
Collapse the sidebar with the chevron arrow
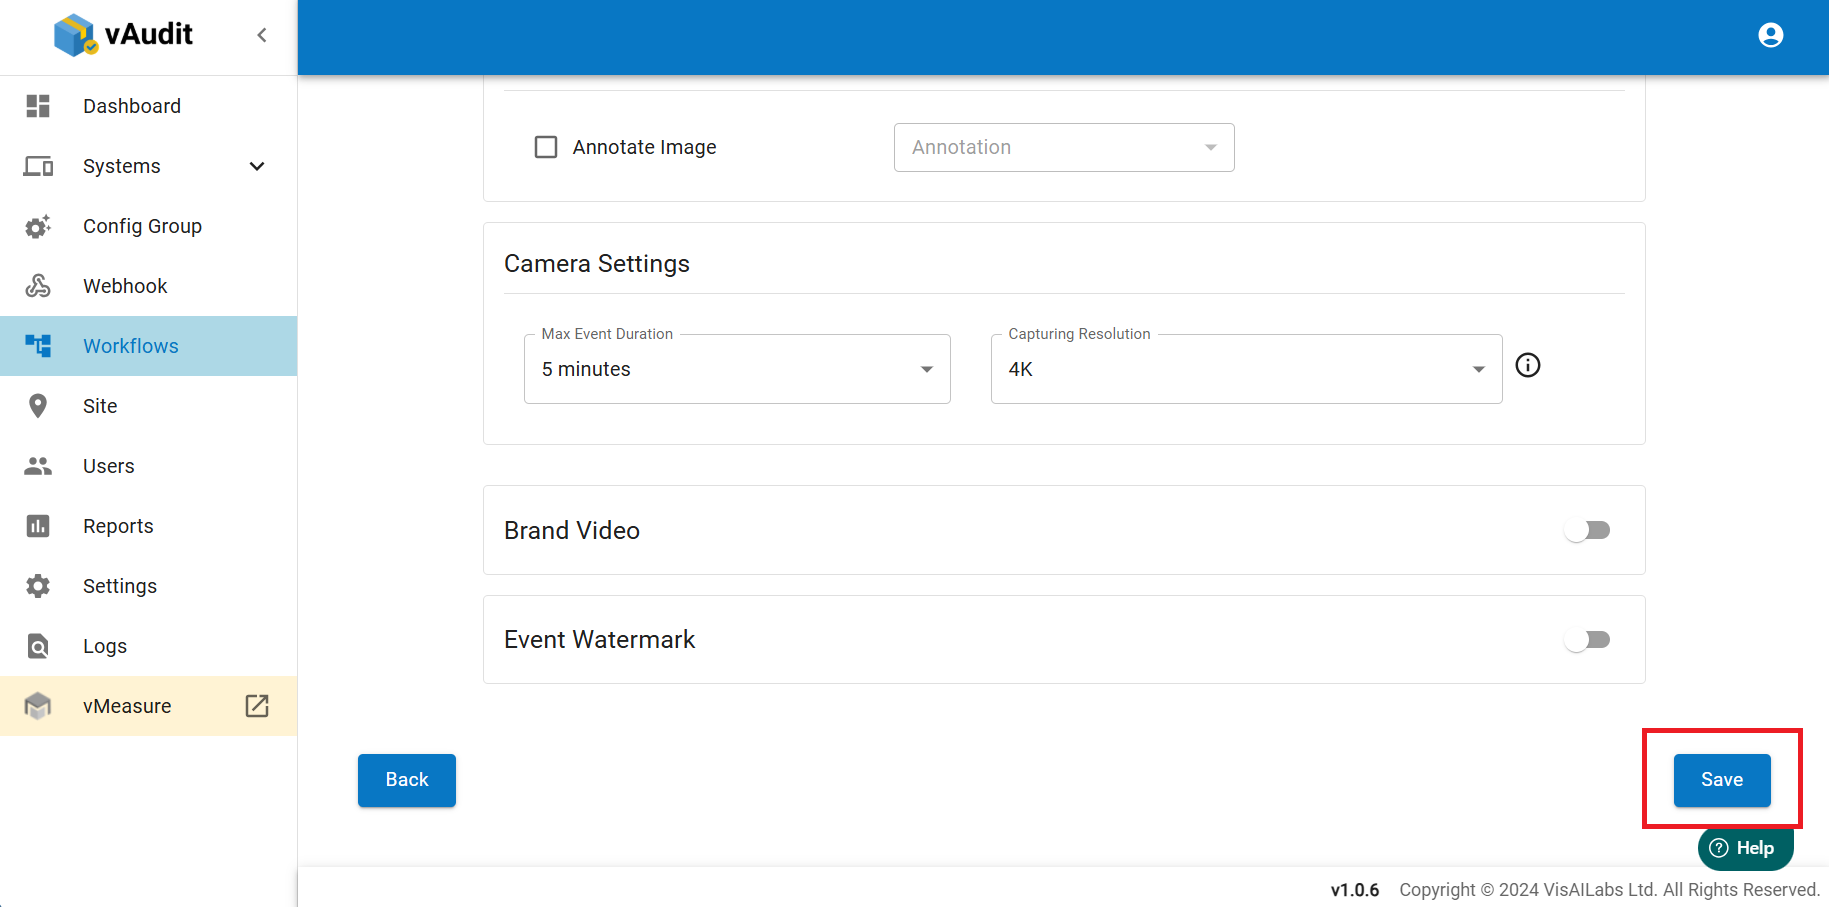262,35
